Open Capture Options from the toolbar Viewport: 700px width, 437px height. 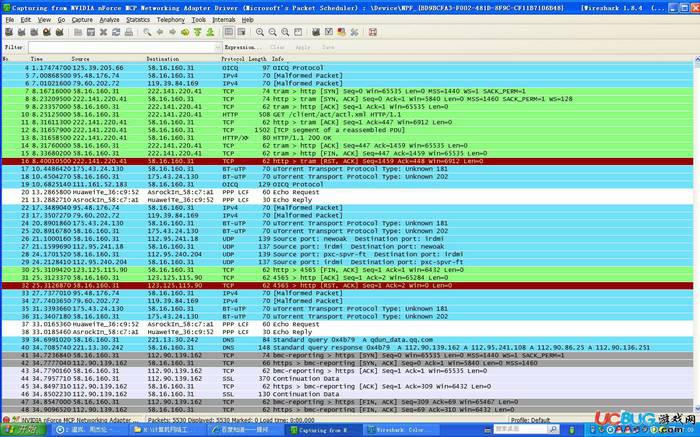[21, 32]
